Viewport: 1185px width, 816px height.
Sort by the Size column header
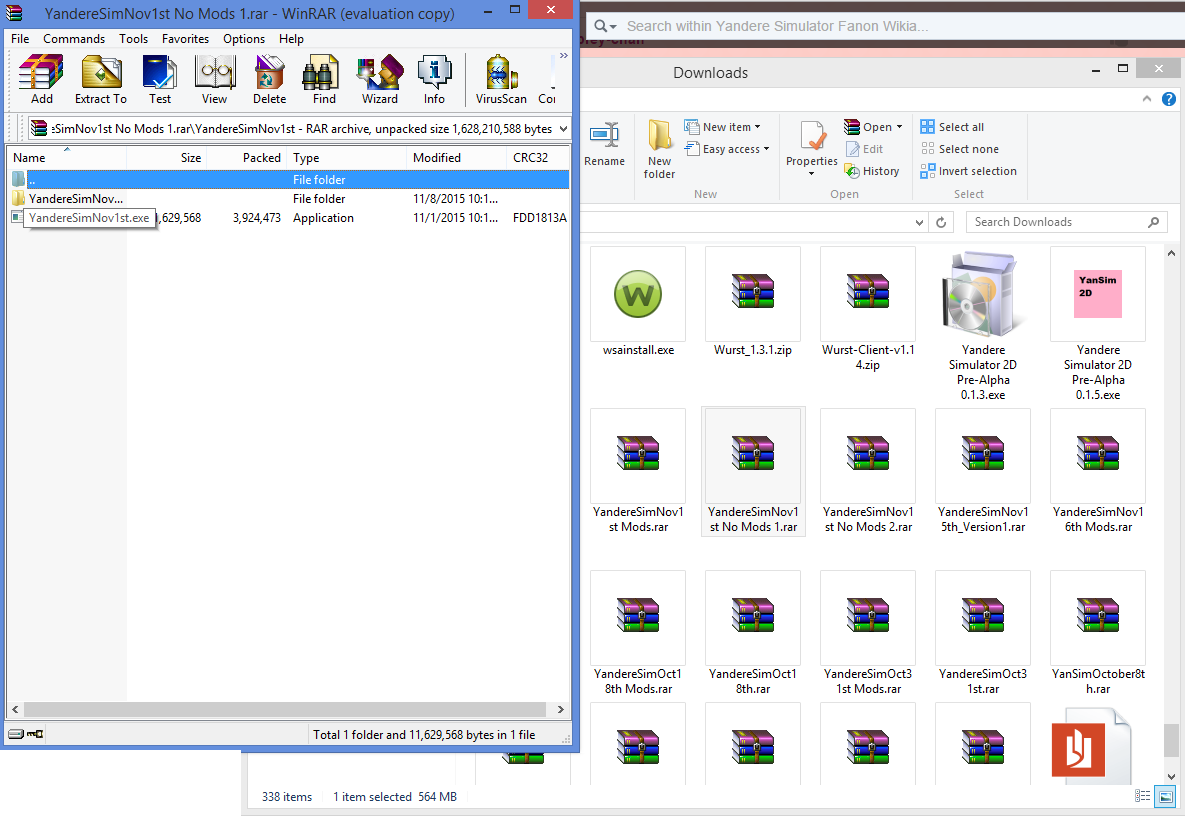(166, 157)
